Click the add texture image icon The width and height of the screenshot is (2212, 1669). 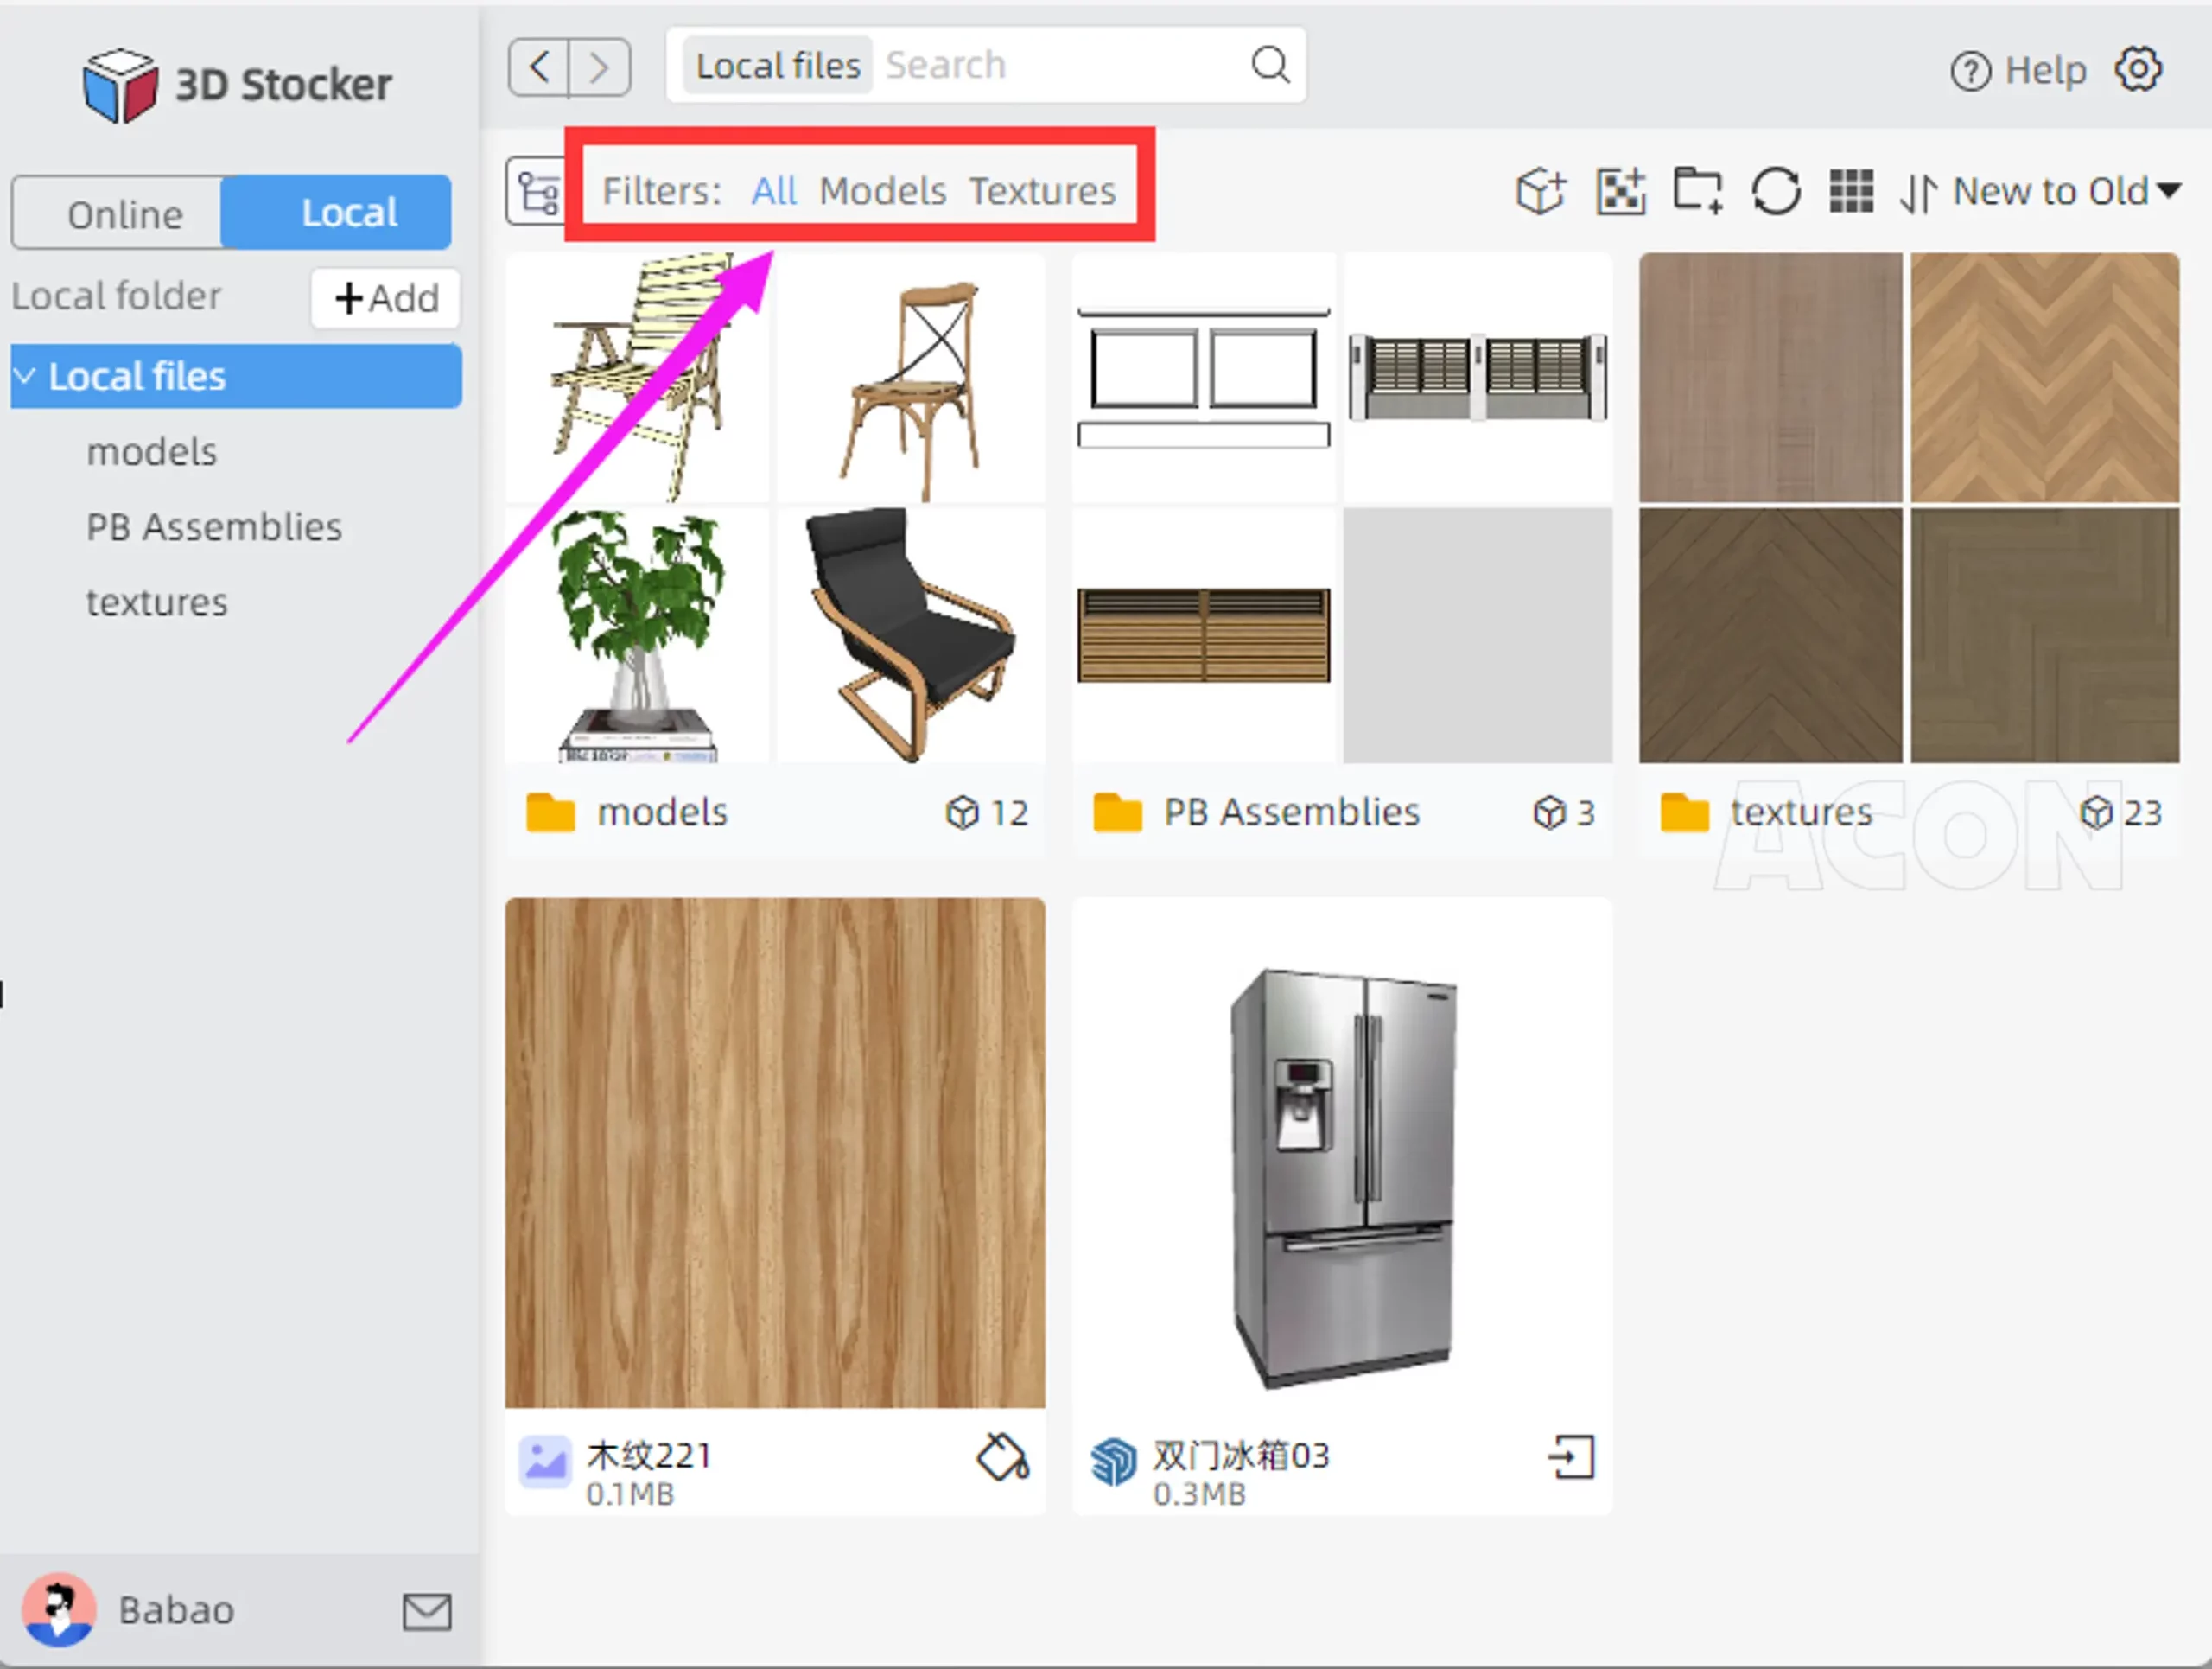pyautogui.click(x=1619, y=190)
